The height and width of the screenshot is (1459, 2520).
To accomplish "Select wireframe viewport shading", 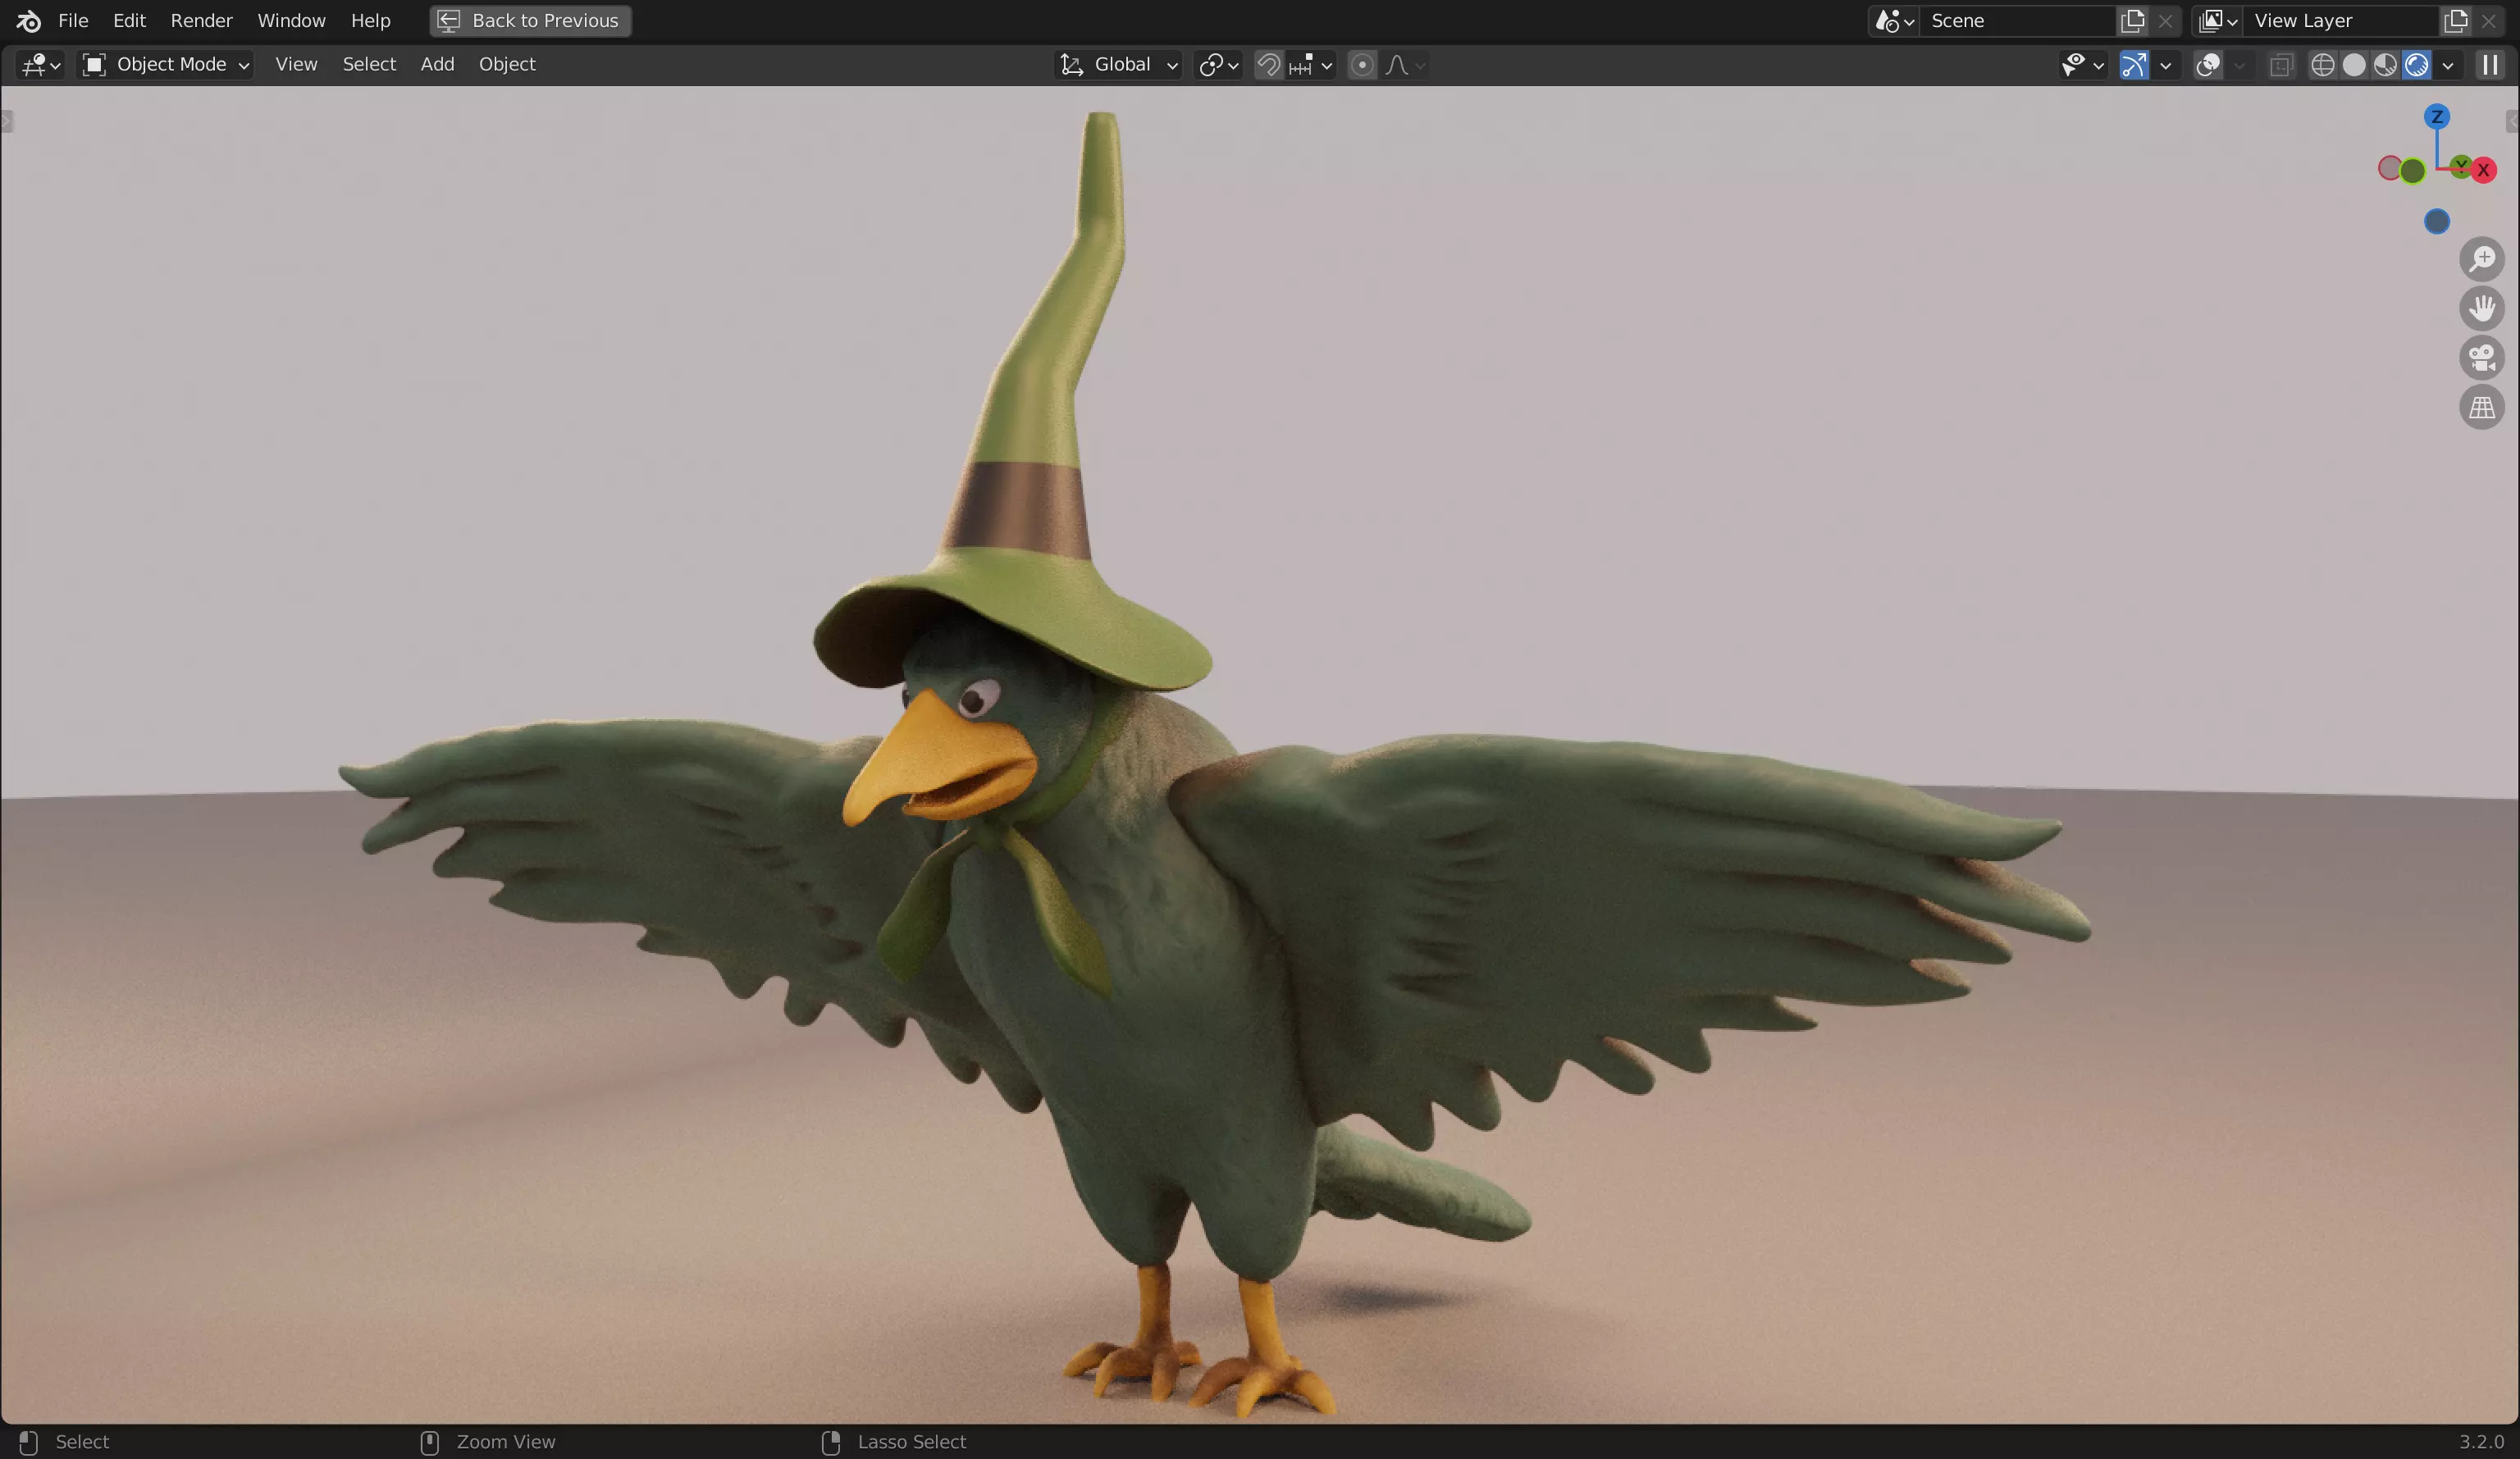I will (x=2322, y=65).
